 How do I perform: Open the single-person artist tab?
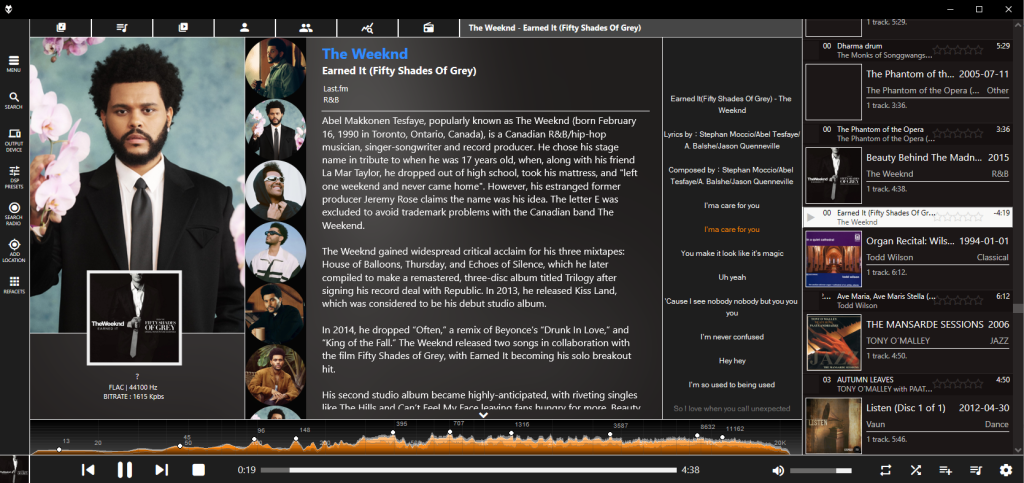click(243, 27)
